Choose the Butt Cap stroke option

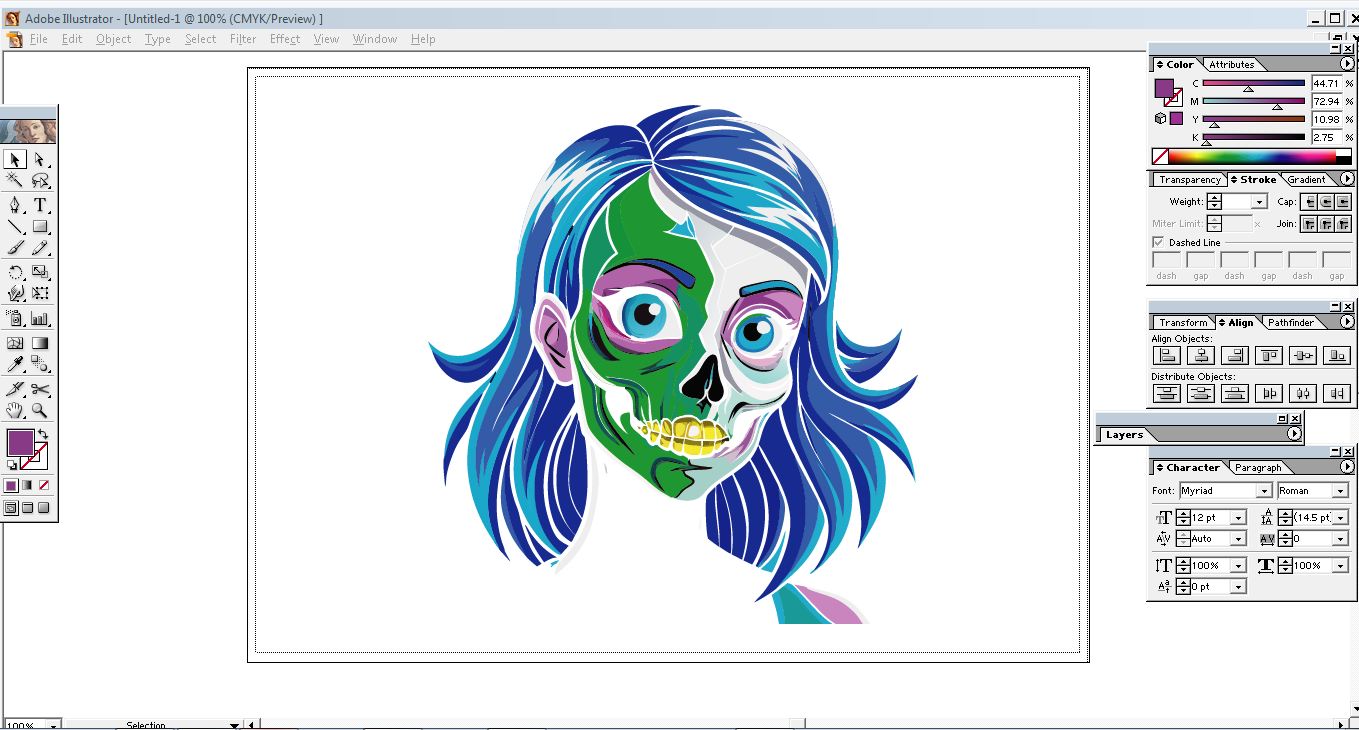[x=1309, y=202]
